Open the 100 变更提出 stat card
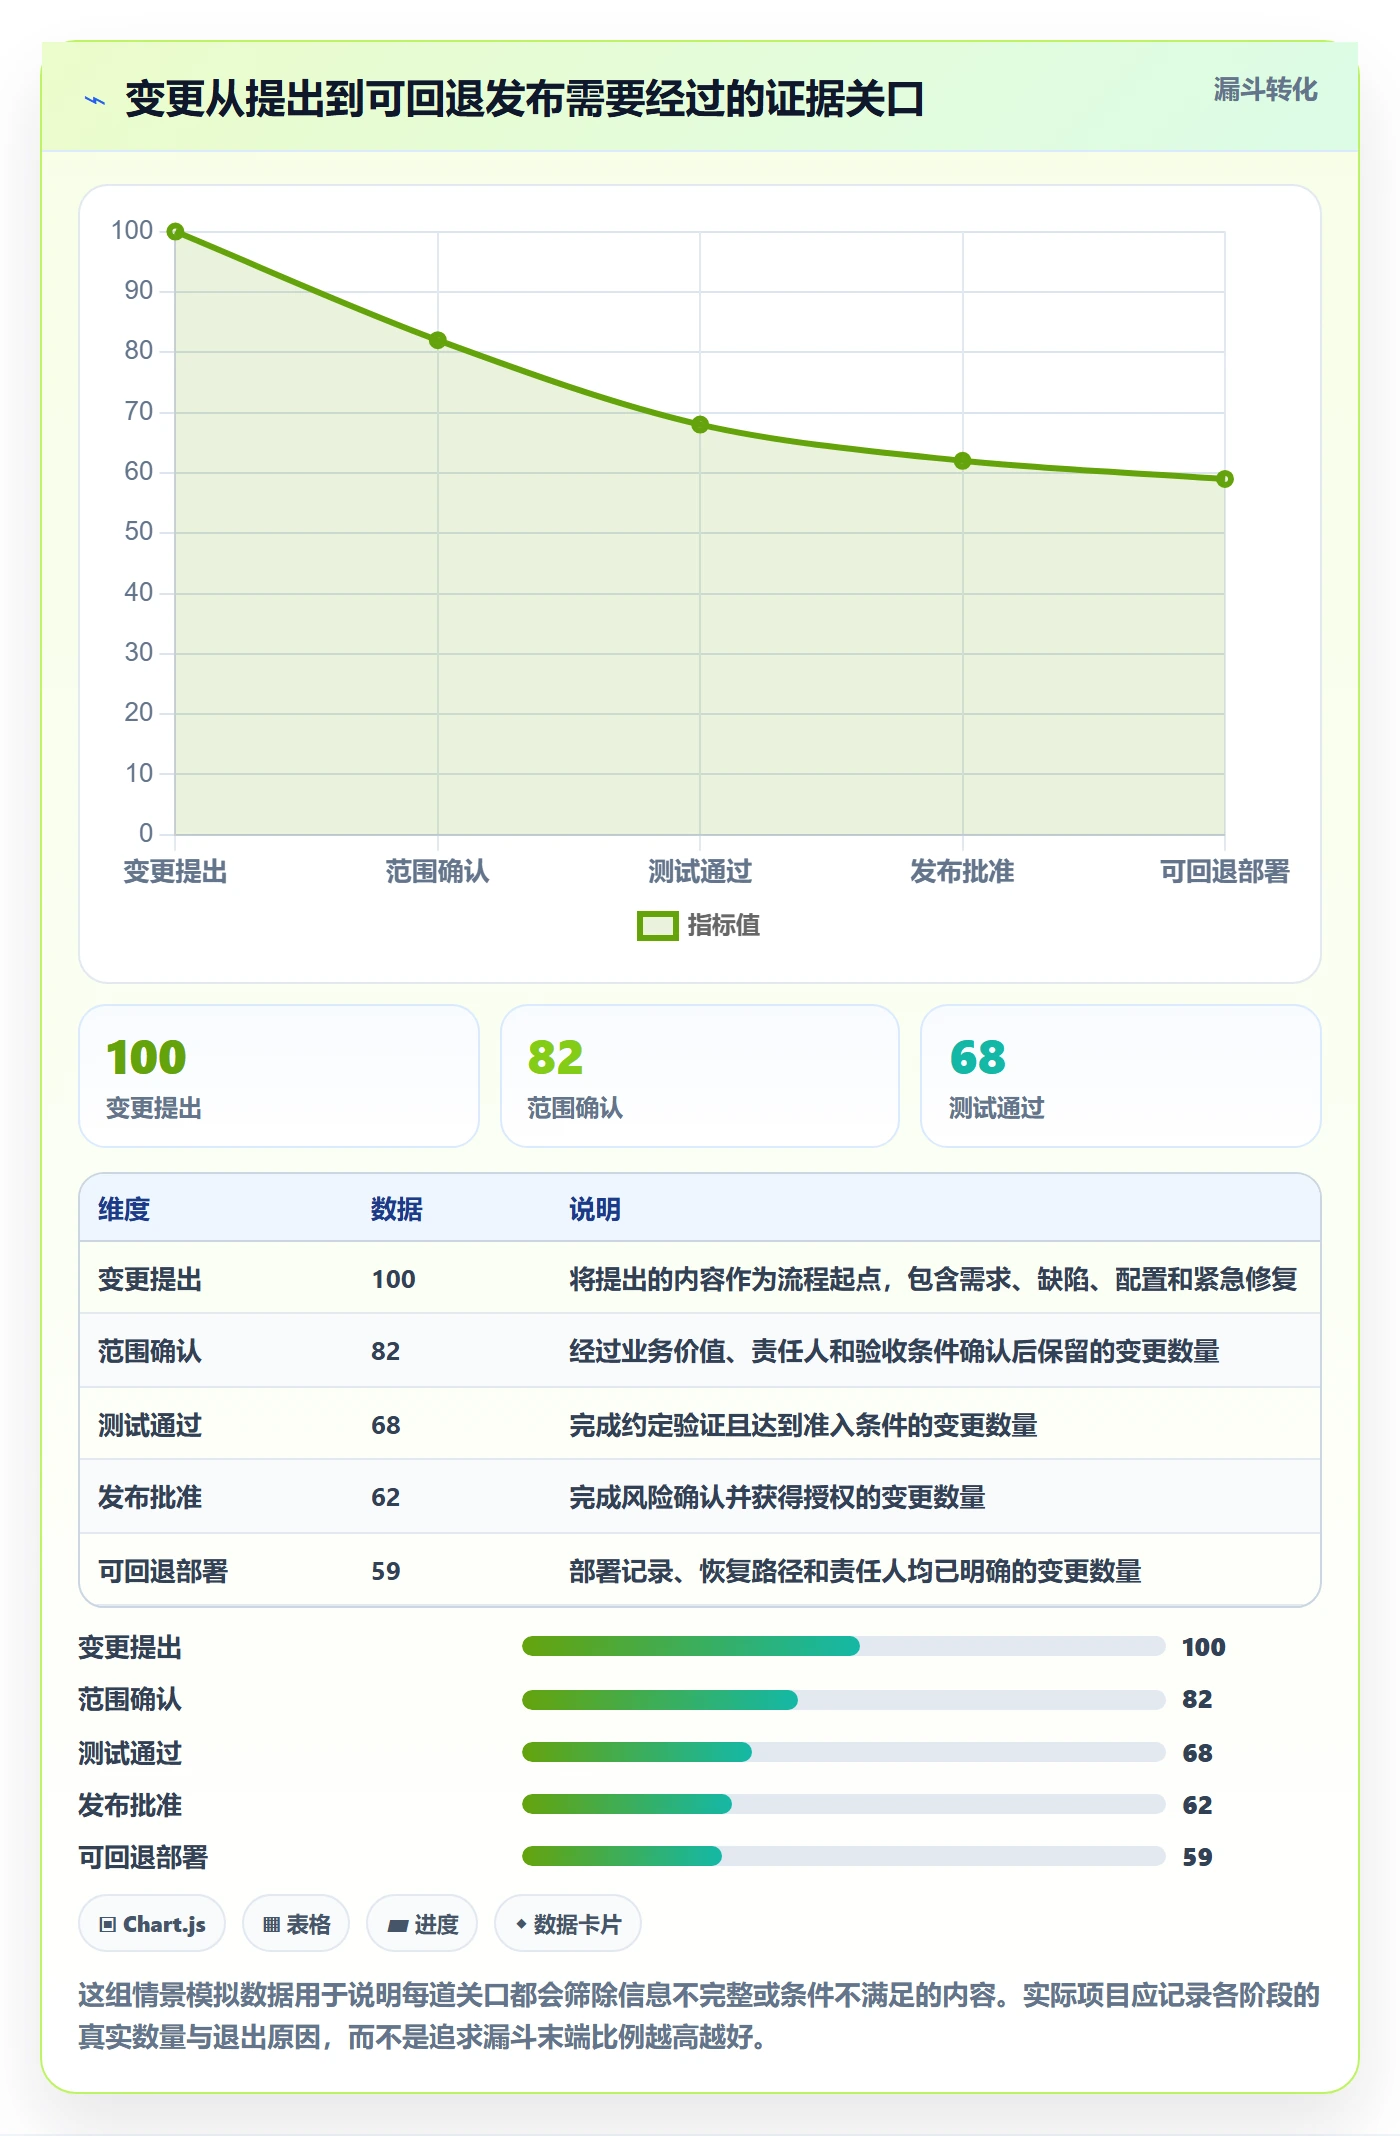The width and height of the screenshot is (1400, 2136). [279, 1076]
